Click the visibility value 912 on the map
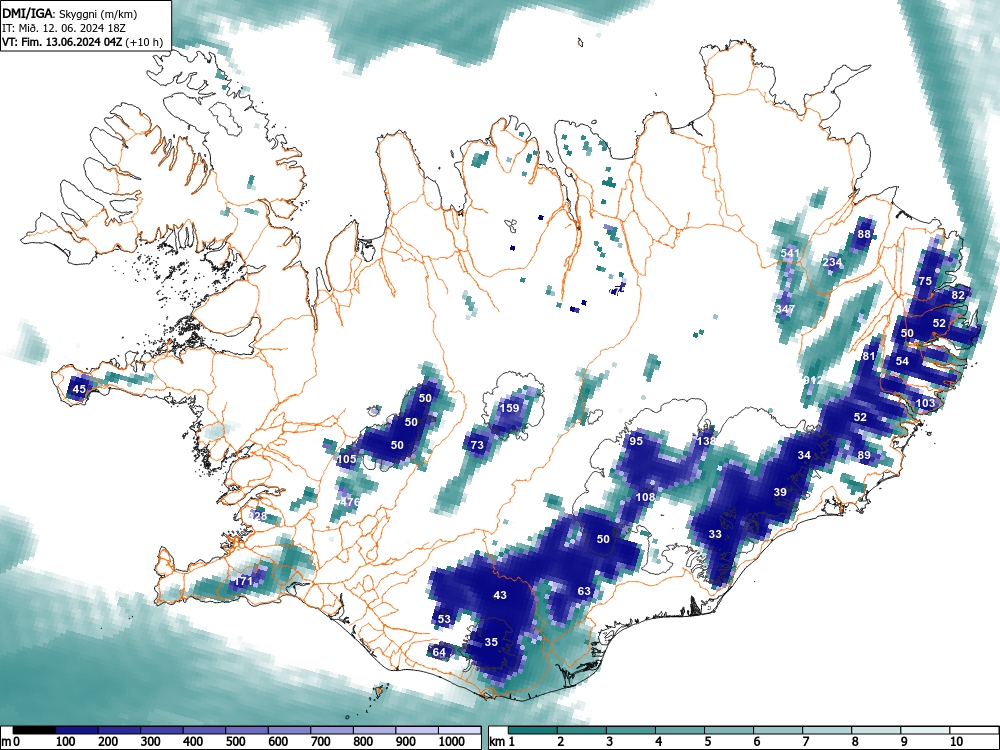Image resolution: width=1000 pixels, height=750 pixels. coord(813,380)
